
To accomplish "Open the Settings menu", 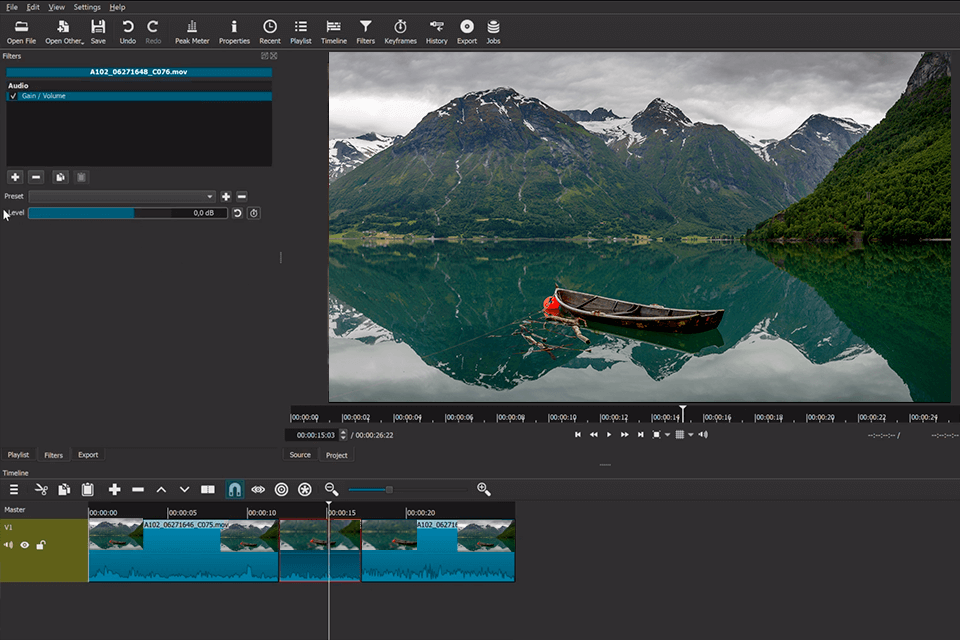I will tap(87, 7).
